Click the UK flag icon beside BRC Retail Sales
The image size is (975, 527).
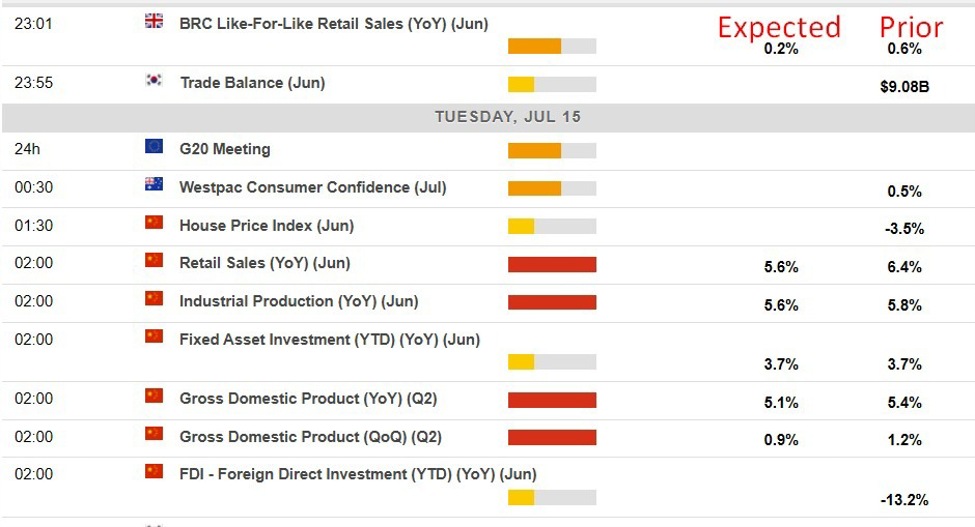[154, 21]
